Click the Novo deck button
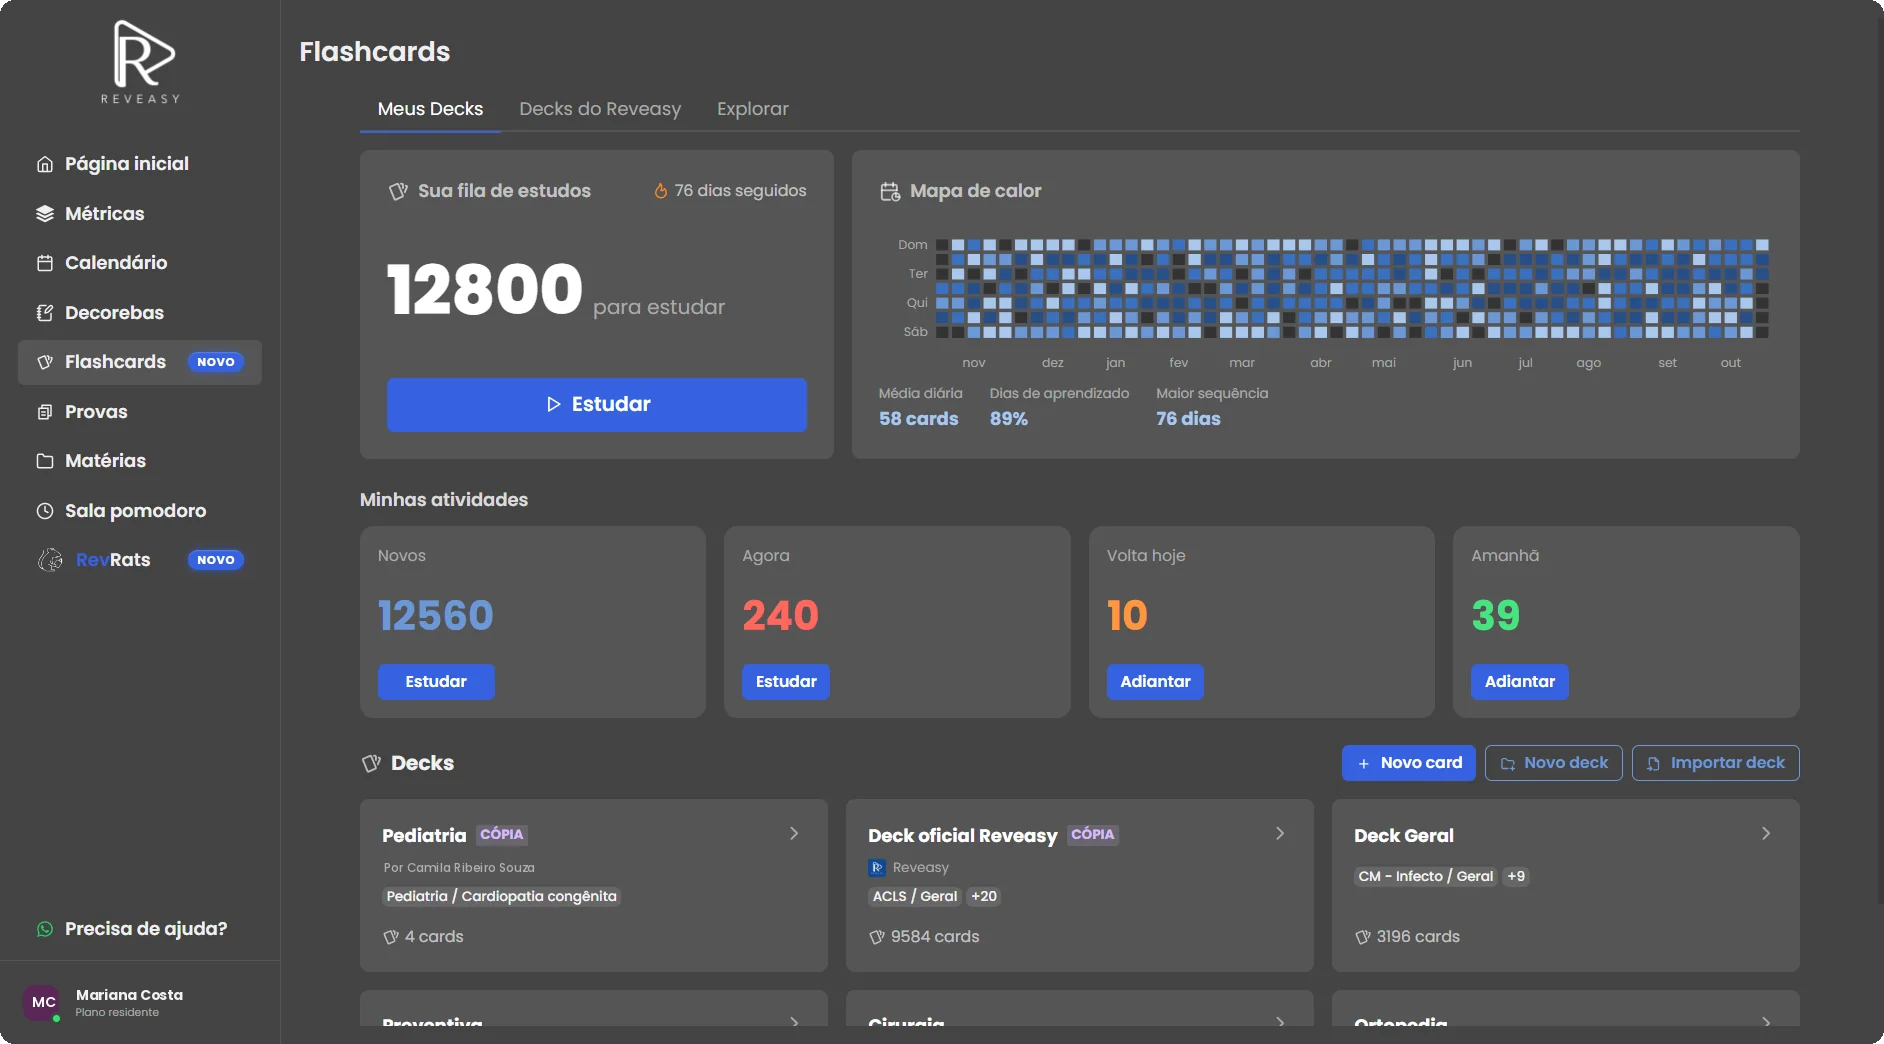The width and height of the screenshot is (1884, 1044). pos(1554,763)
